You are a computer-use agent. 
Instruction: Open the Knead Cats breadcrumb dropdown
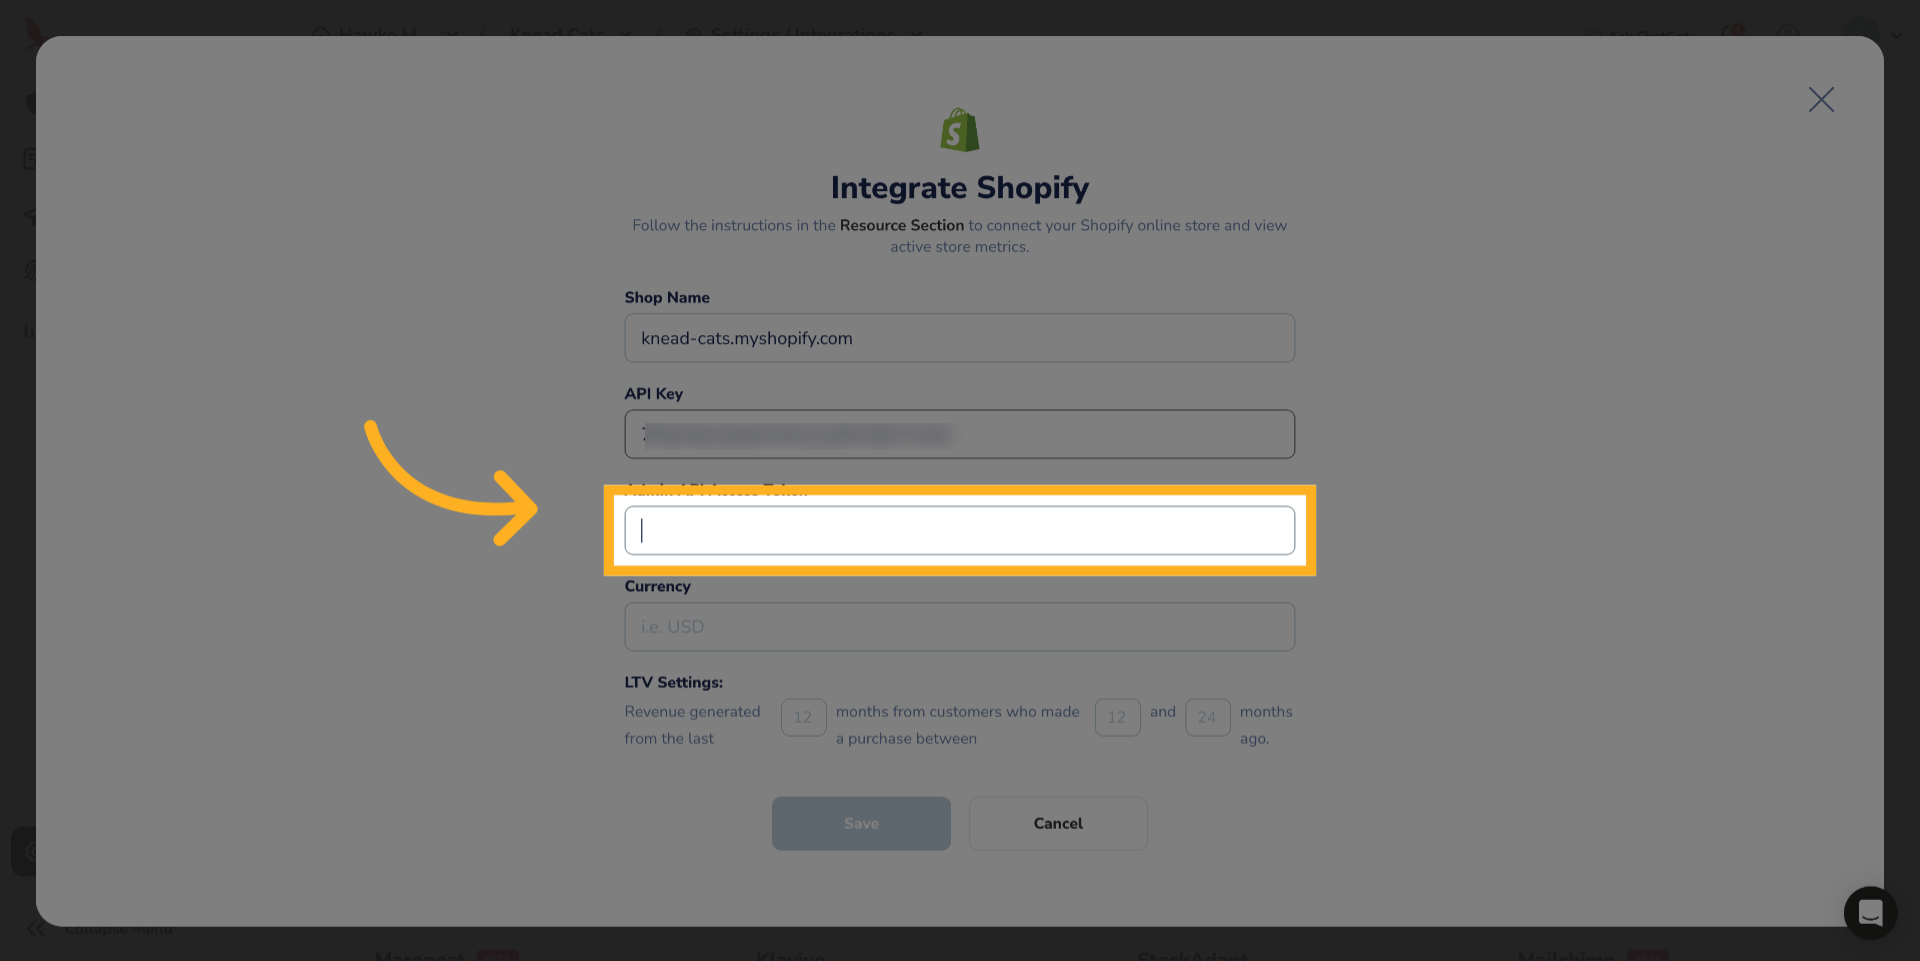click(x=626, y=33)
